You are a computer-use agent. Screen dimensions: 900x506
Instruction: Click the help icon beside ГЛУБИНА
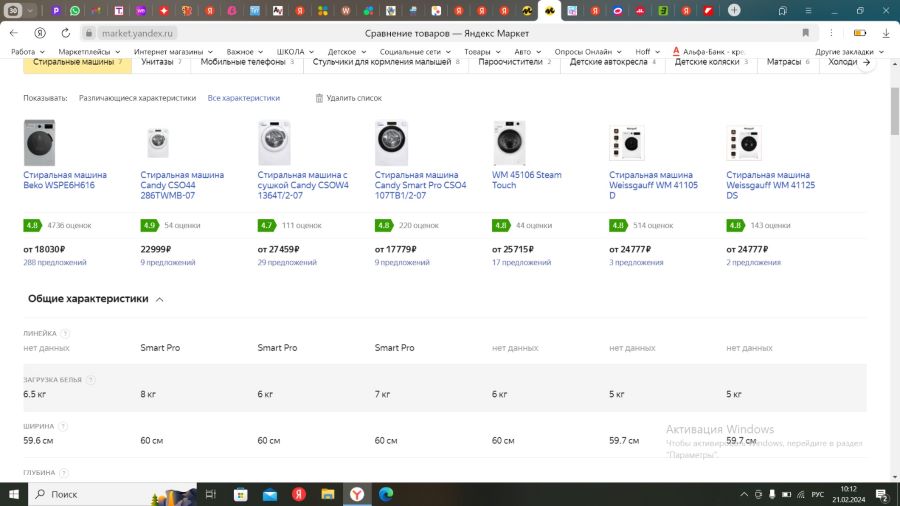pos(64,473)
